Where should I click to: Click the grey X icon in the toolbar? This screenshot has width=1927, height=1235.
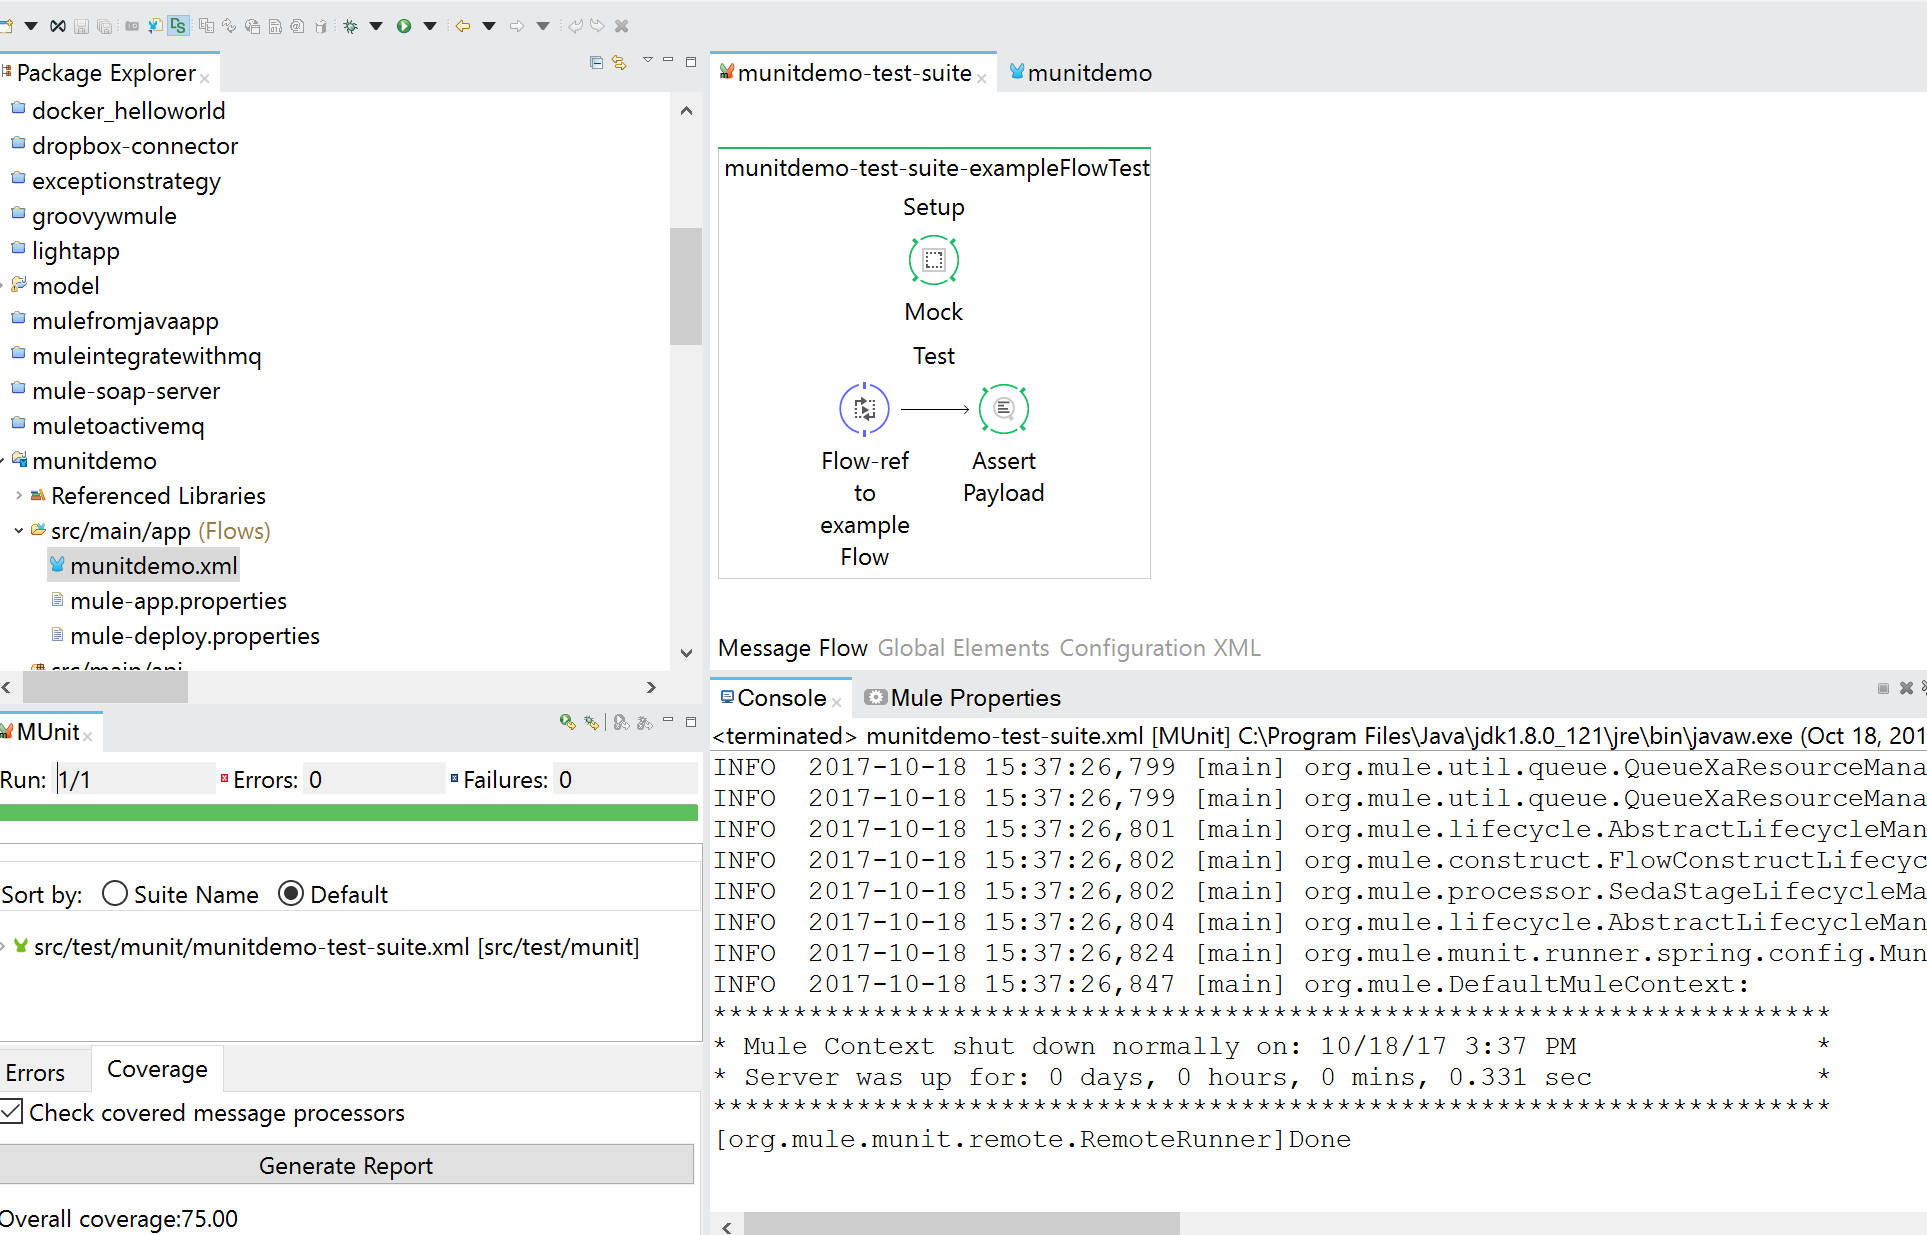[621, 26]
